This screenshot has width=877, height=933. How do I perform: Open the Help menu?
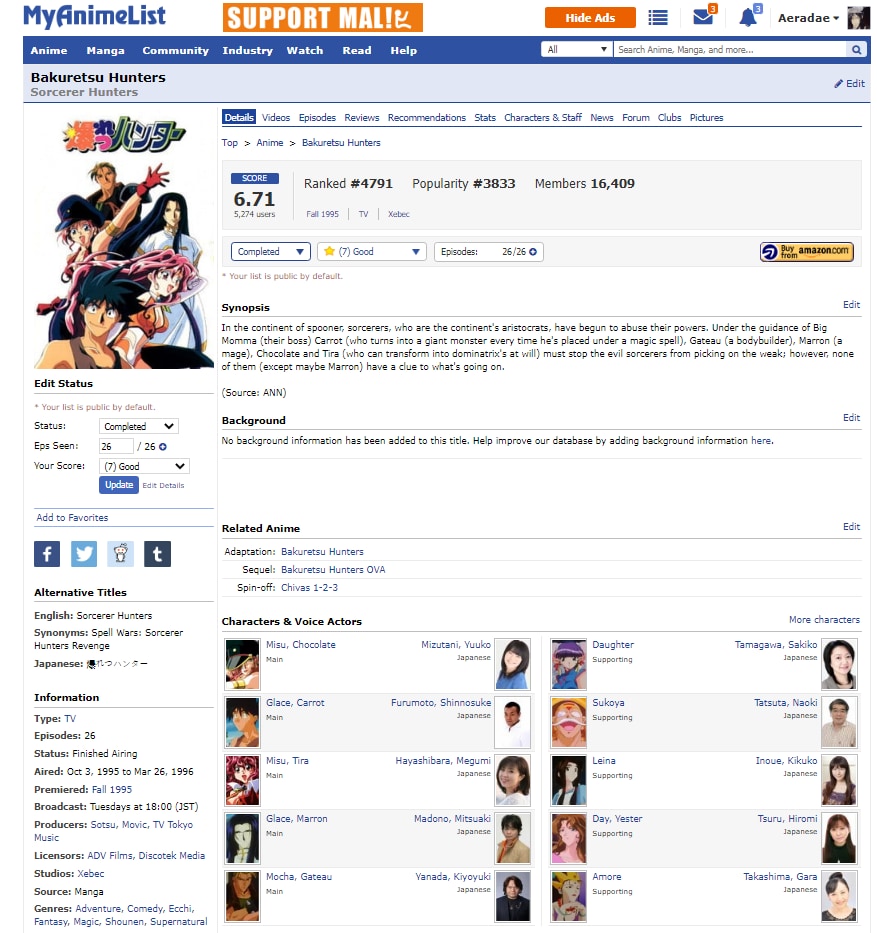tap(403, 51)
